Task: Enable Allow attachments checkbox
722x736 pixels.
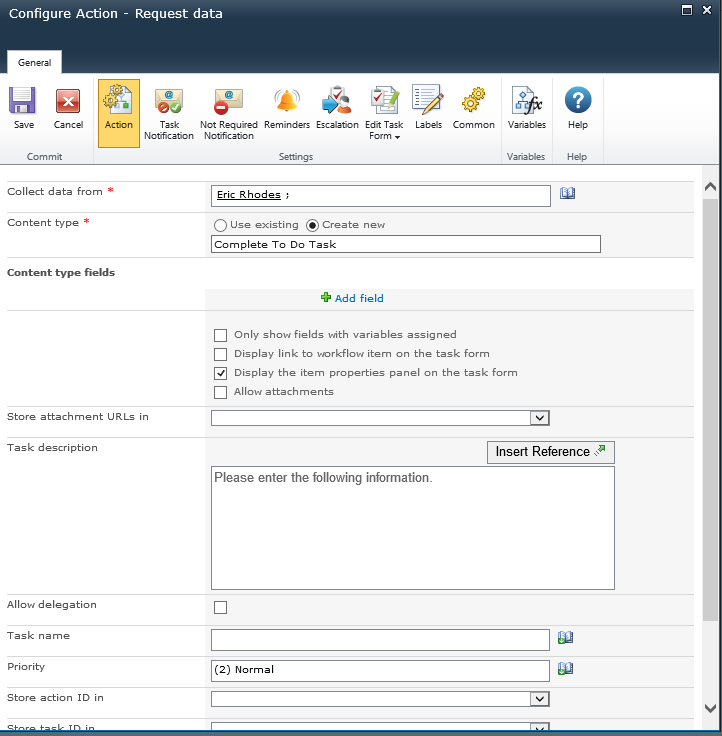Action: [x=221, y=392]
